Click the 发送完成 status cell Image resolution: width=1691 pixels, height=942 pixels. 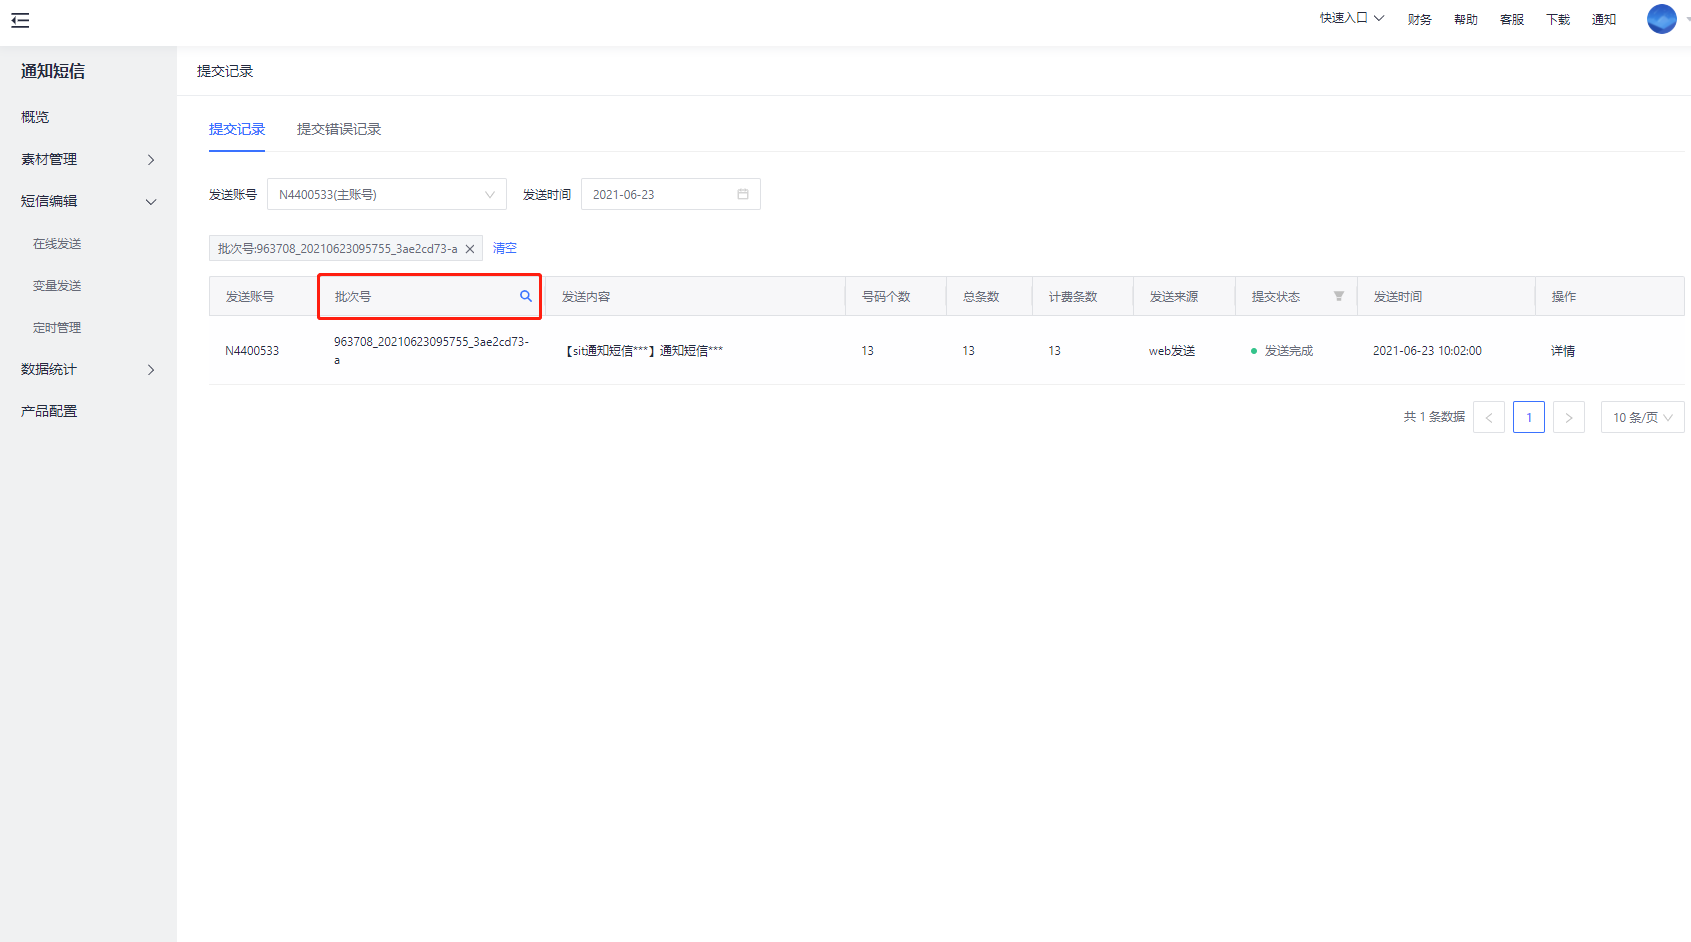(x=1282, y=351)
